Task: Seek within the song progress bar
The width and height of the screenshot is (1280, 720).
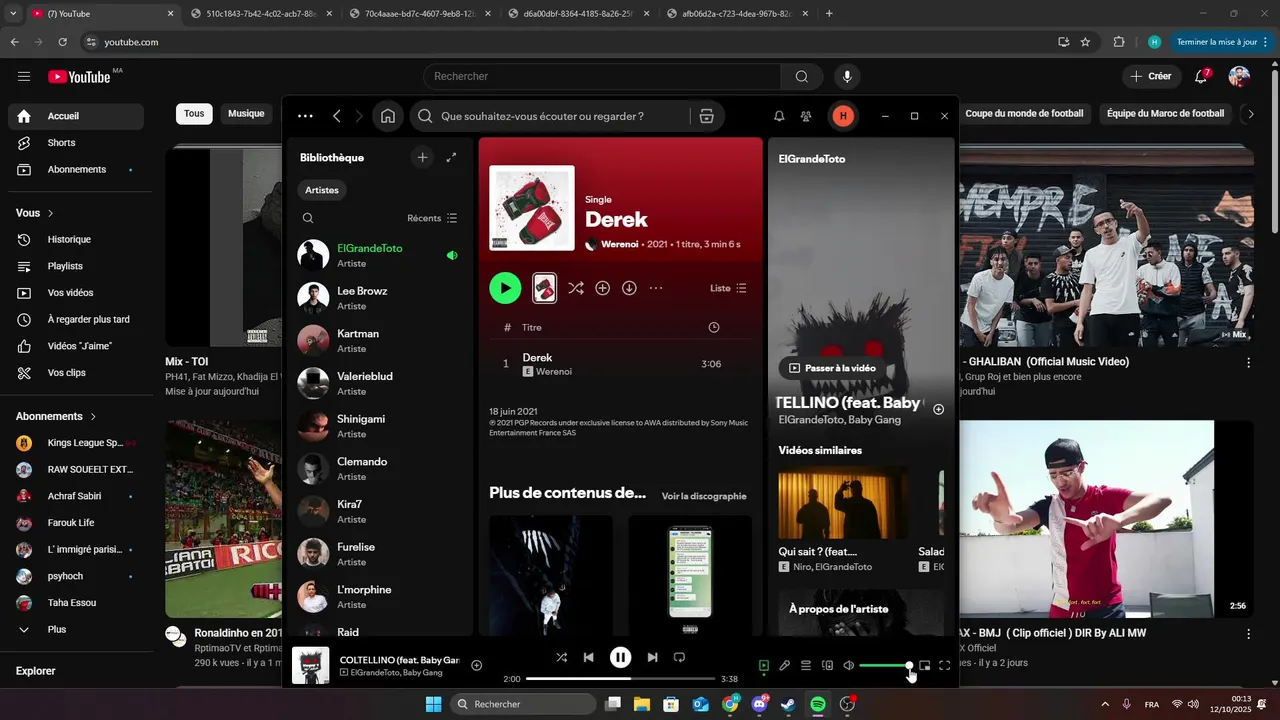Action: coord(620,679)
